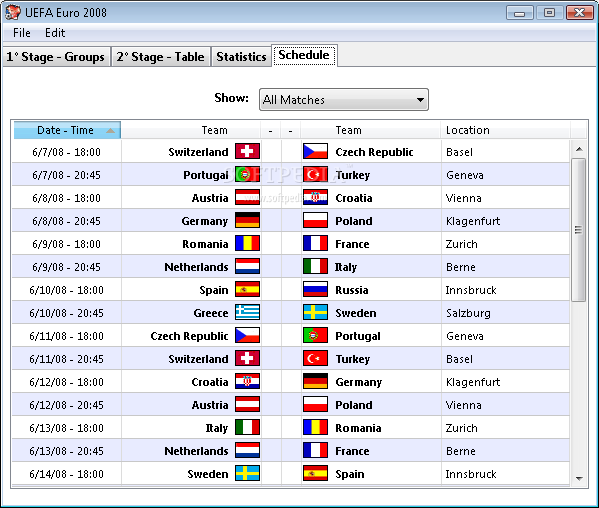Click Turkey flag in 6/11/08 20:45 row
The width and height of the screenshot is (599, 508).
[x=315, y=359]
